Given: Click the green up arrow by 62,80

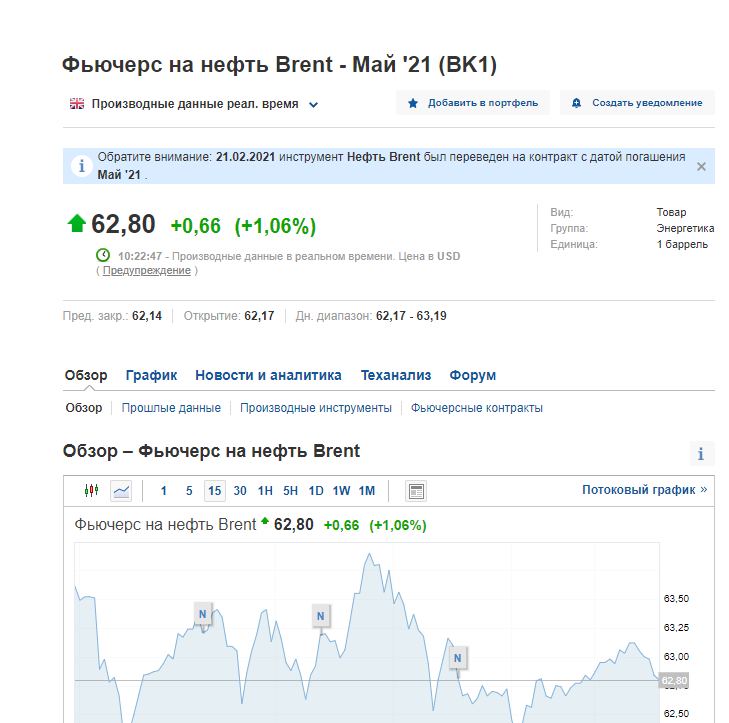Looking at the screenshot, I should (x=77, y=223).
